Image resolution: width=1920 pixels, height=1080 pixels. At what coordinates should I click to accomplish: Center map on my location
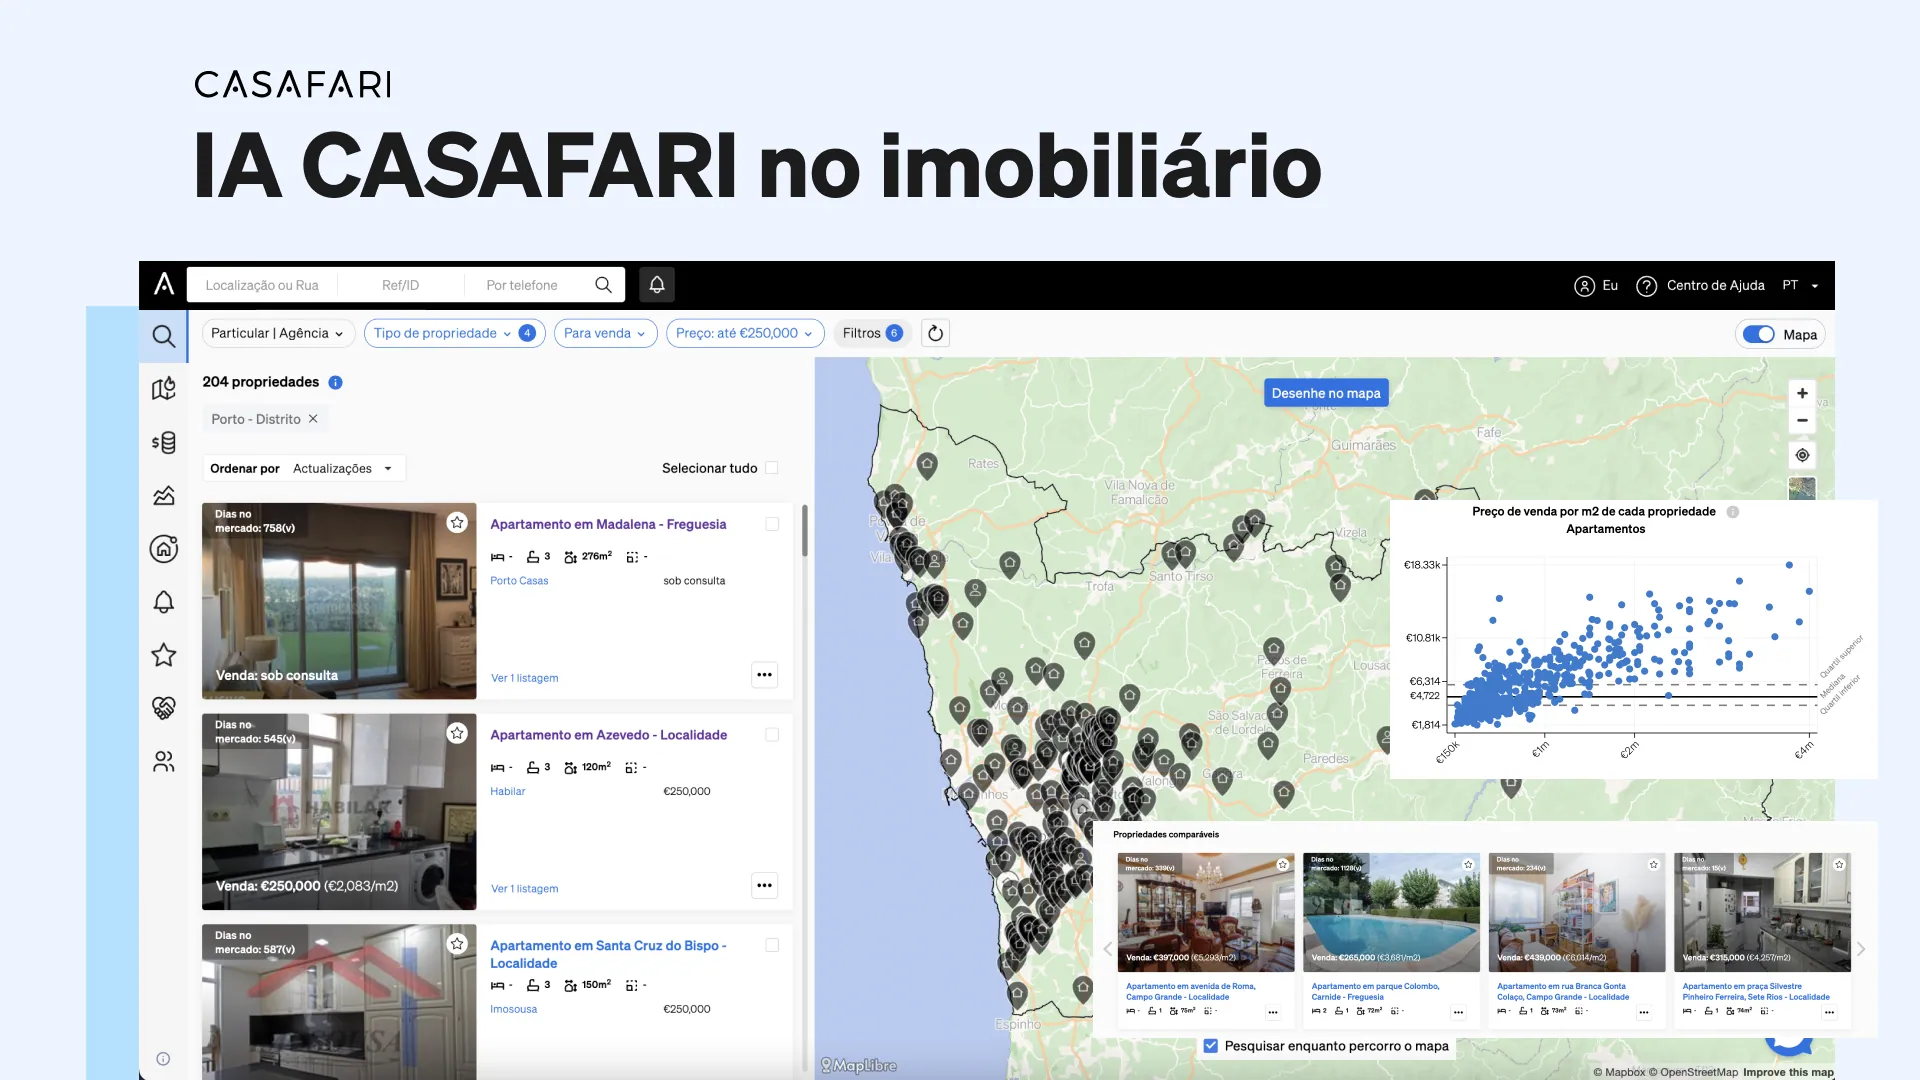click(1802, 455)
